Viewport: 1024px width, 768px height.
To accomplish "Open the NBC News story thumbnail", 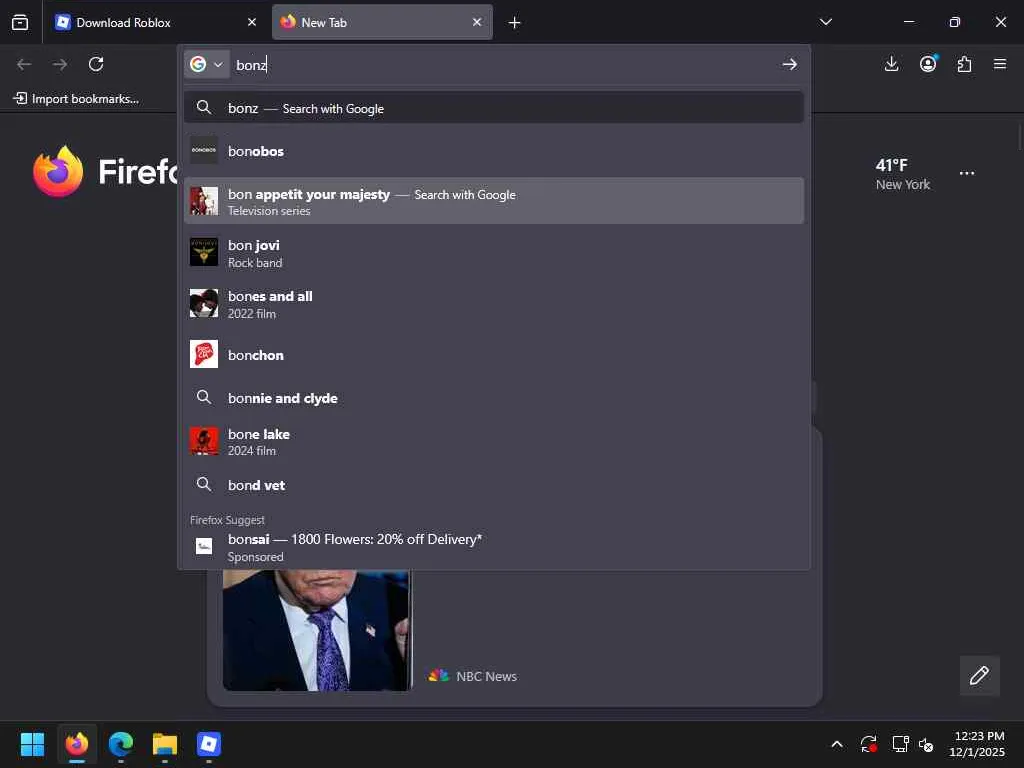I will 317,630.
